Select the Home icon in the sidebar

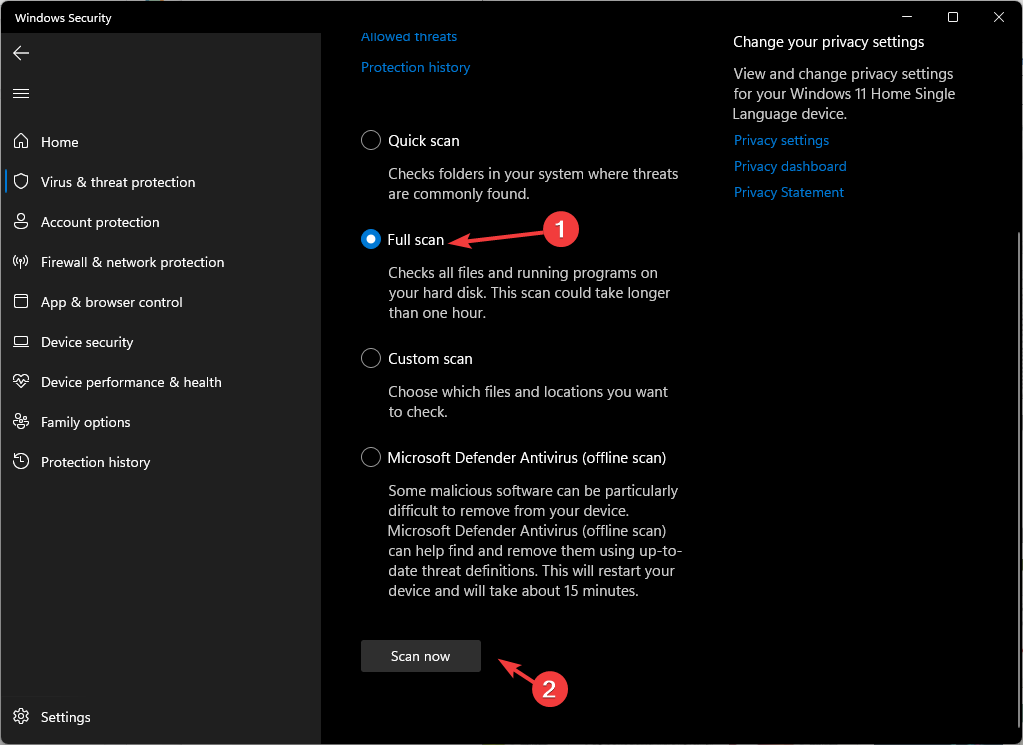[20, 141]
